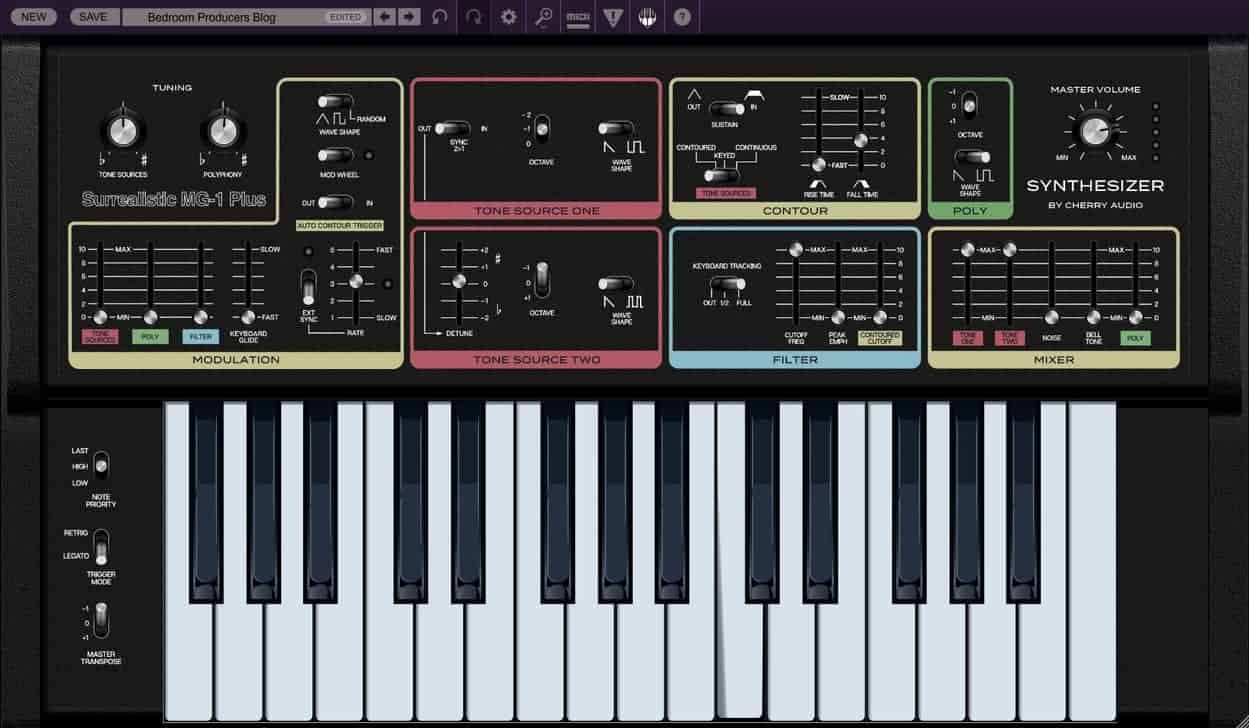1249x728 pixels.
Task: Open the MIDI mapping icon
Action: [577, 17]
